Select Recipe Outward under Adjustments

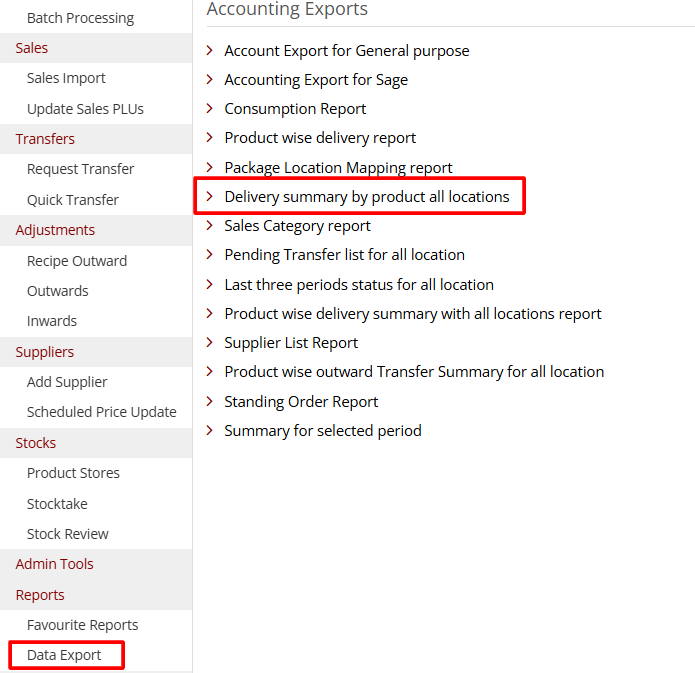pos(77,261)
